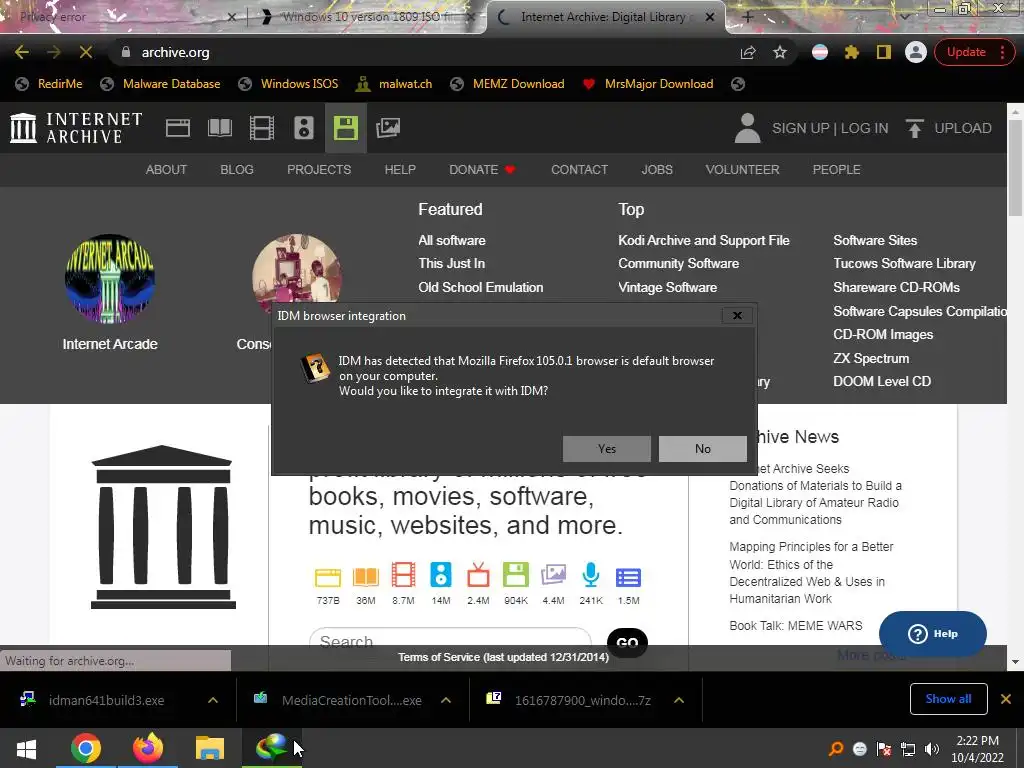Open the Web section icon in Internet Archive header

tap(178, 128)
